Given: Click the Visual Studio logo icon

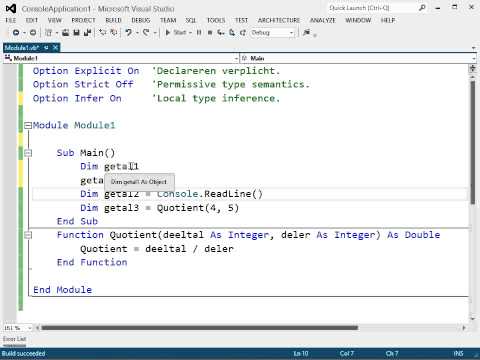Looking at the screenshot, I should pyautogui.click(x=11, y=8).
